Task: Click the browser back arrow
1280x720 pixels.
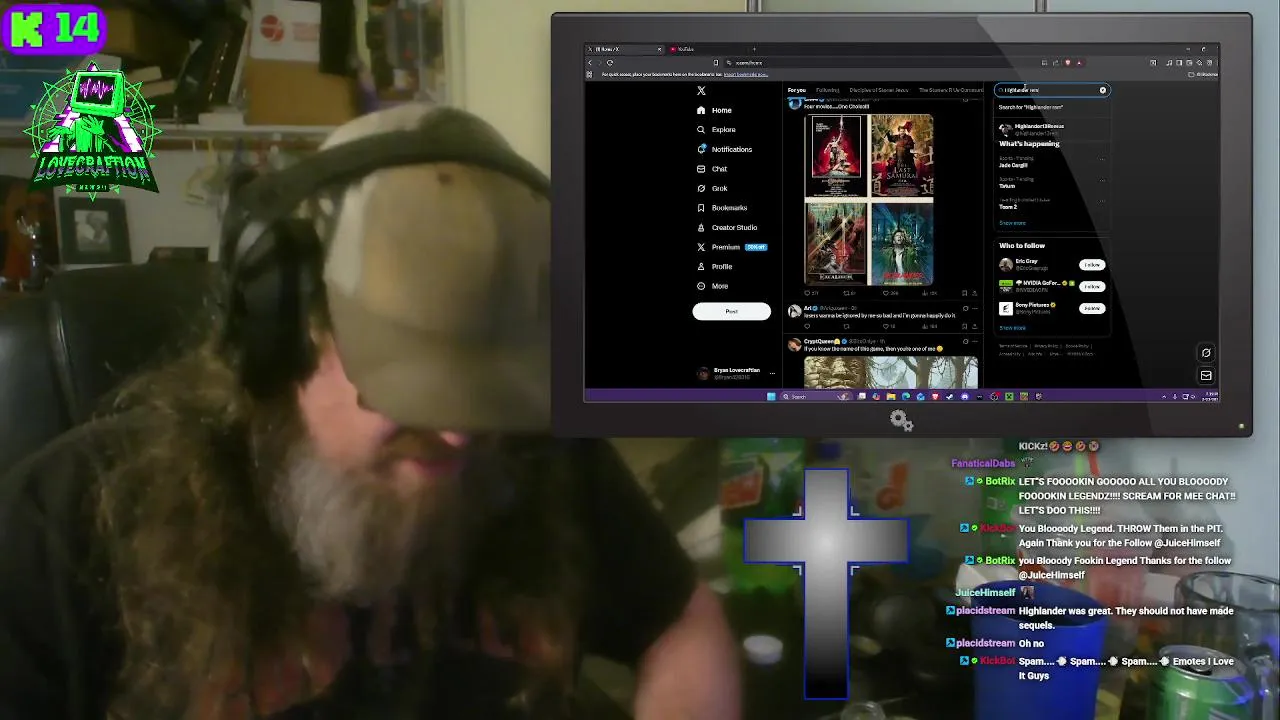Action: (590, 63)
